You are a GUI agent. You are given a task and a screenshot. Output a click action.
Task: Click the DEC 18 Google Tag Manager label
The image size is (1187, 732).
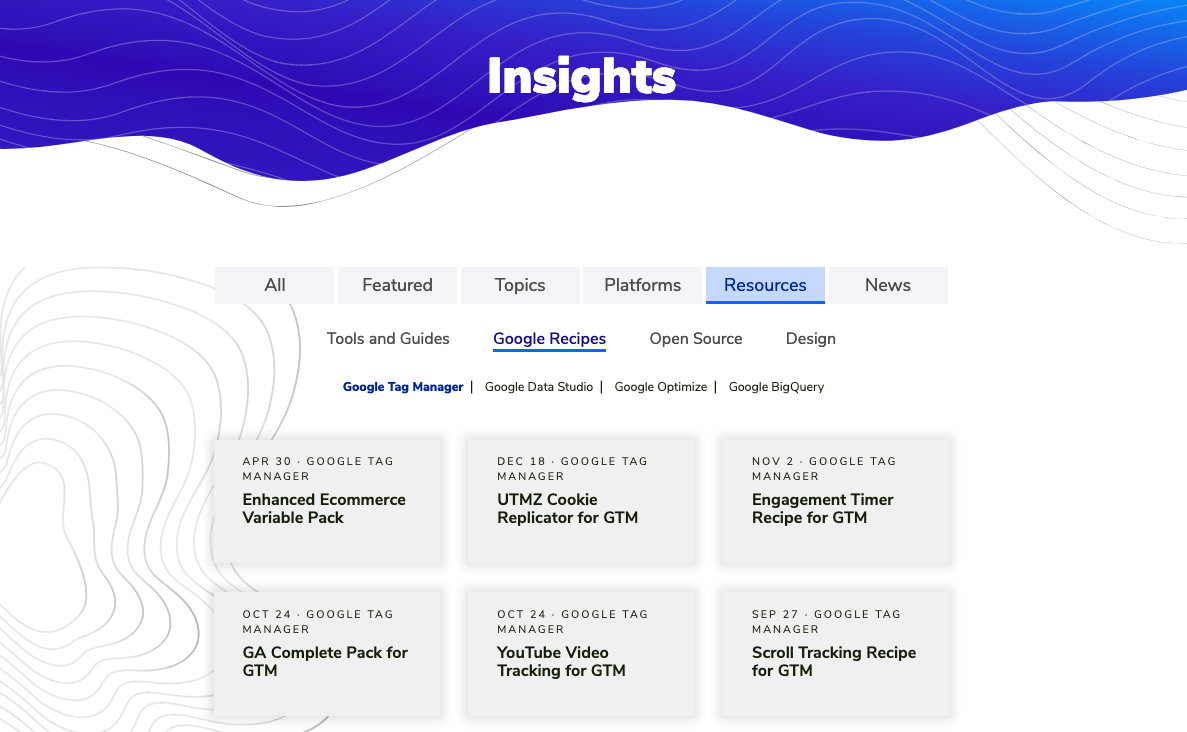coord(572,469)
